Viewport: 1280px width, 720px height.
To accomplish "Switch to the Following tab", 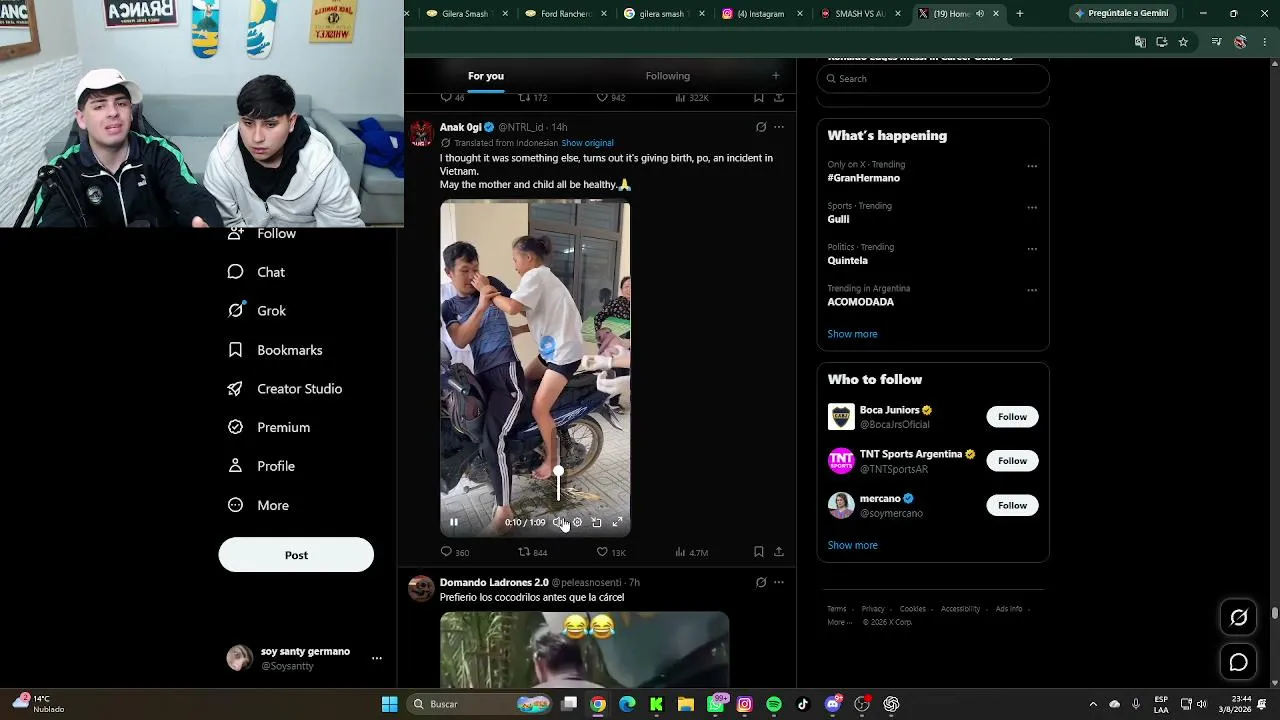I will [668, 76].
